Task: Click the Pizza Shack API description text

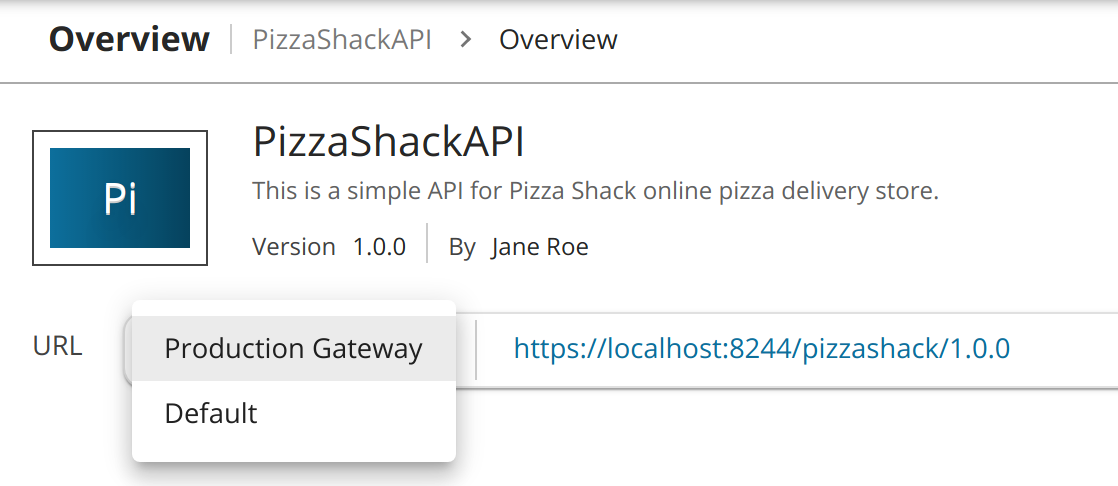Action: pyautogui.click(x=595, y=191)
